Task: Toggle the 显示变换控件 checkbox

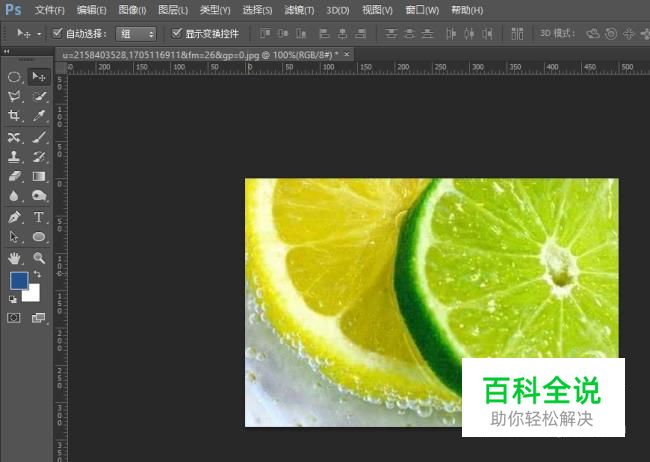Action: 177,33
